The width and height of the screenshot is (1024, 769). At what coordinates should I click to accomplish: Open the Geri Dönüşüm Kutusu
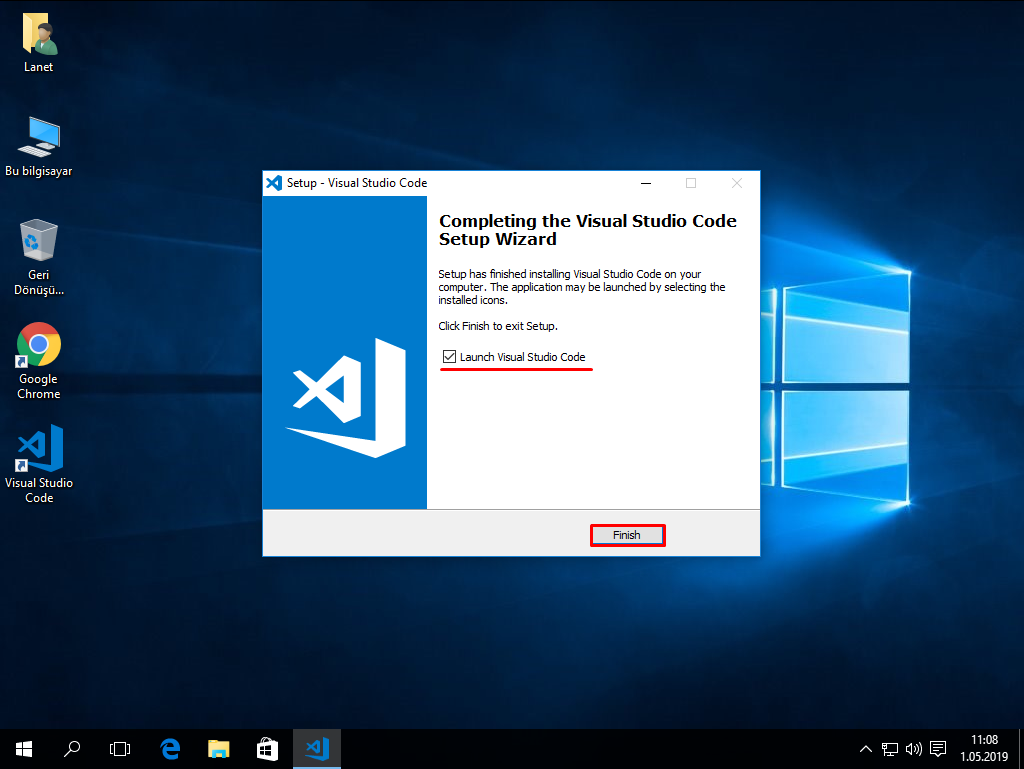39,240
